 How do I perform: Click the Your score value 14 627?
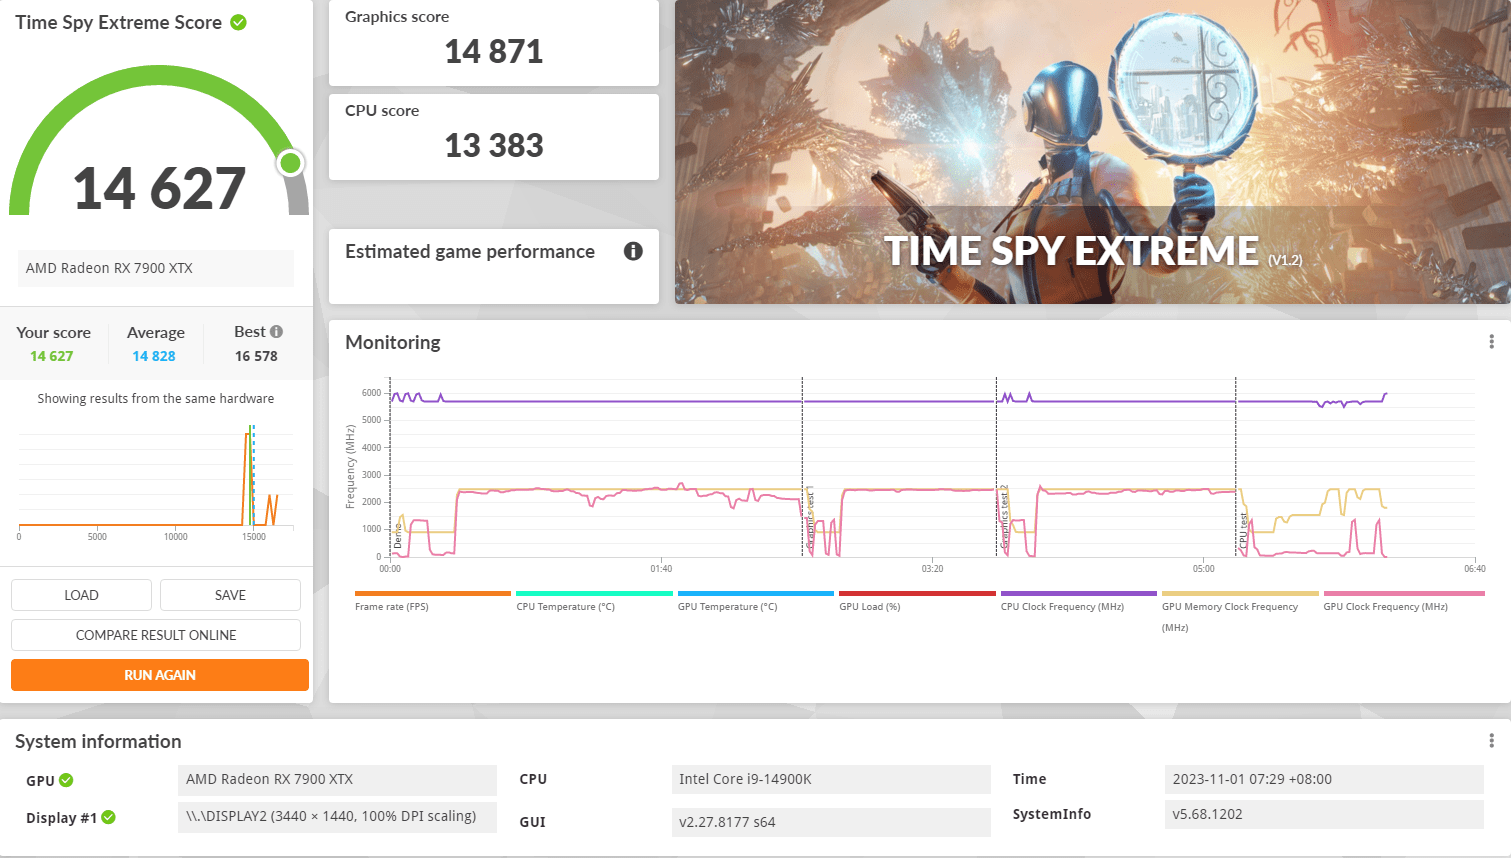pos(52,356)
